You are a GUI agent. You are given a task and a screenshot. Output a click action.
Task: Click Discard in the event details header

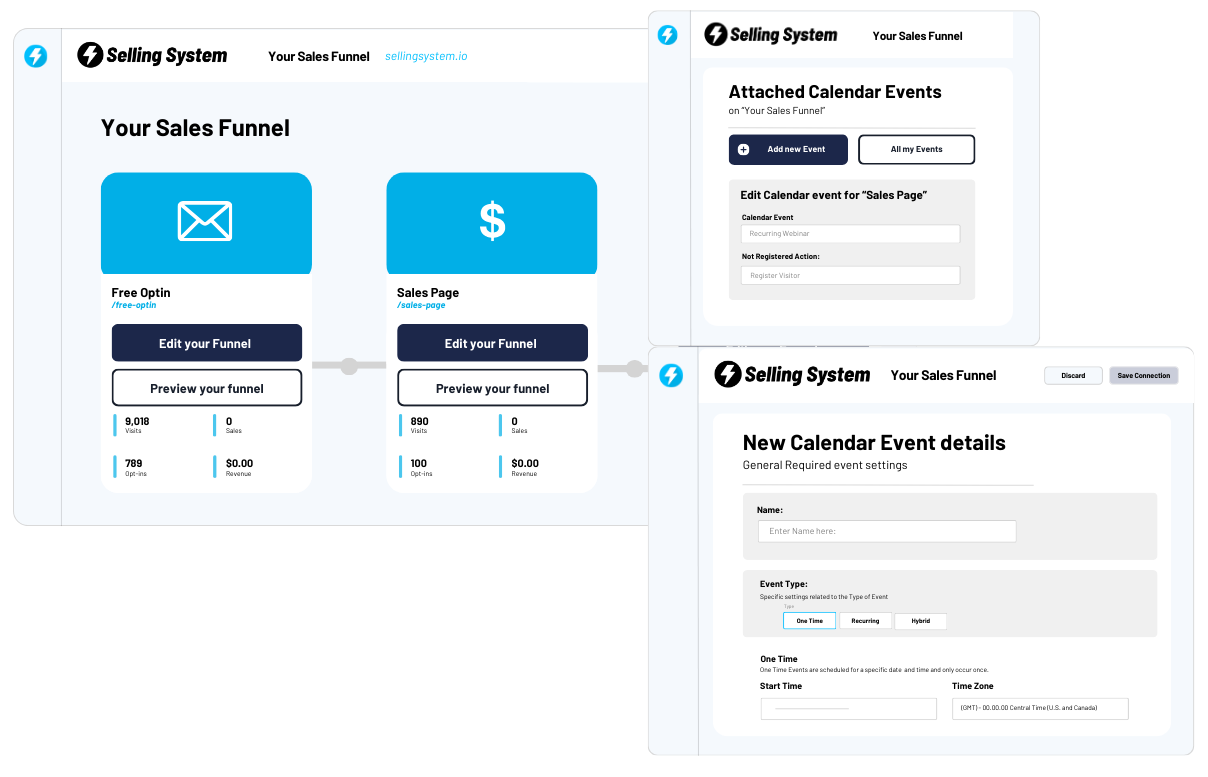(x=1073, y=375)
